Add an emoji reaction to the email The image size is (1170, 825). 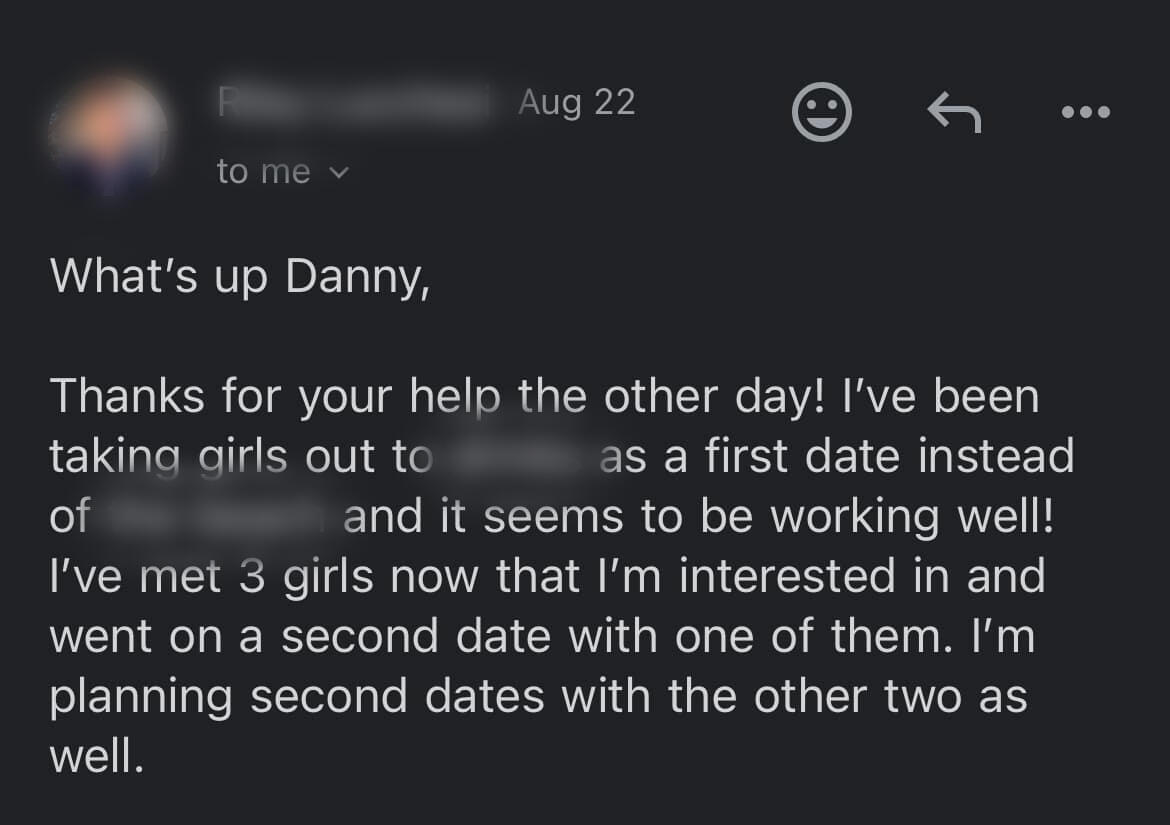[x=821, y=111]
